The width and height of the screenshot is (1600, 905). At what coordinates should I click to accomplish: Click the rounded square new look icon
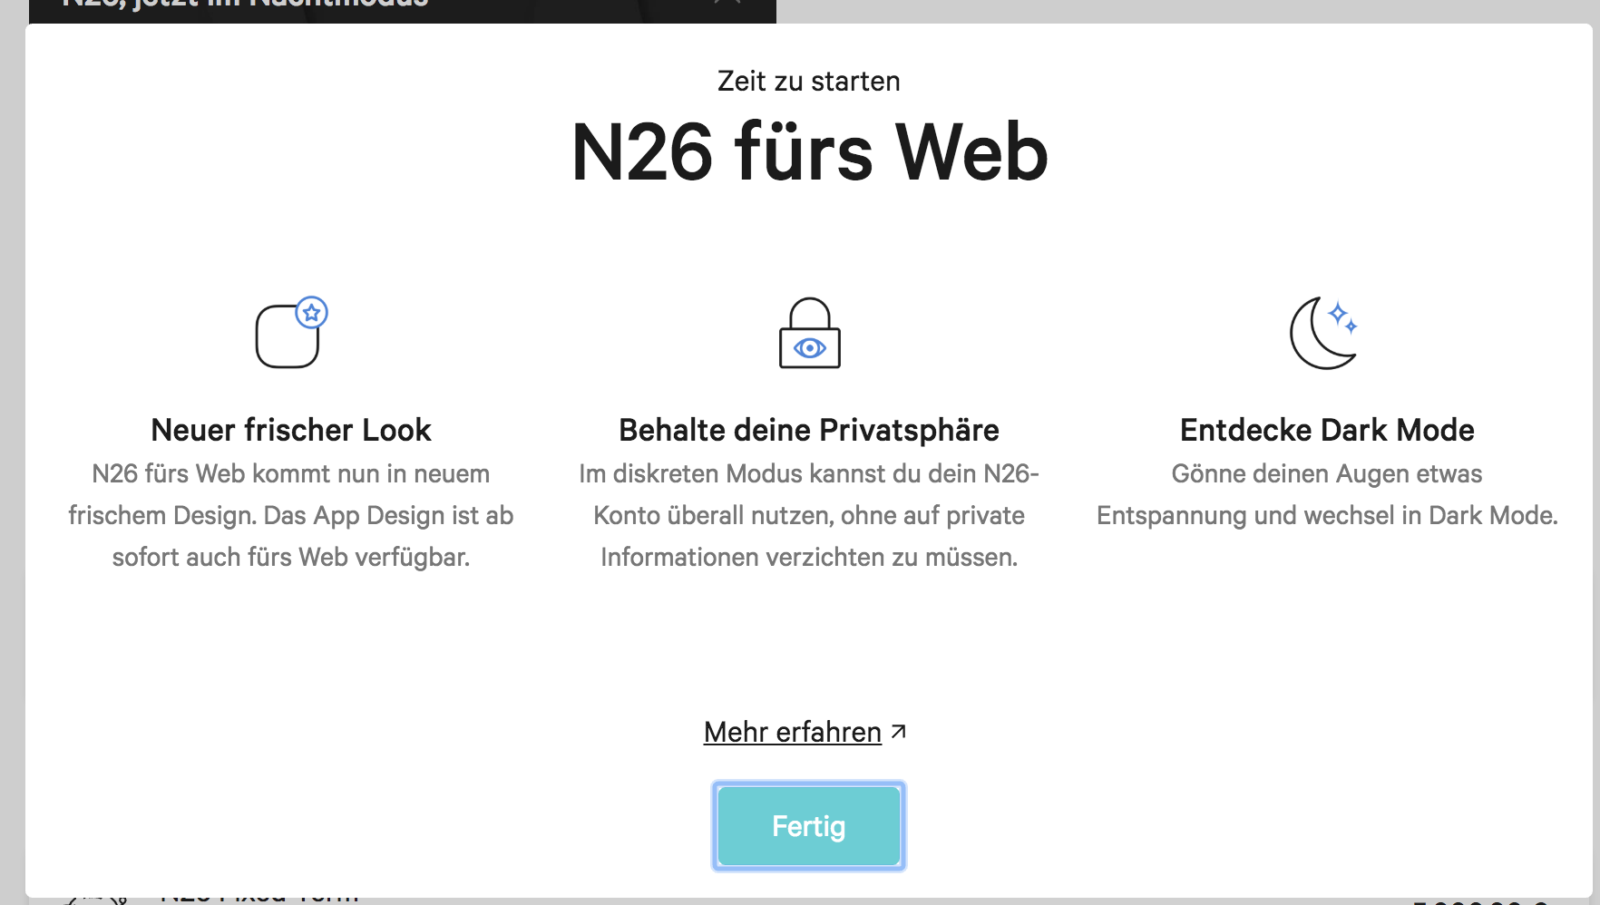click(x=285, y=338)
